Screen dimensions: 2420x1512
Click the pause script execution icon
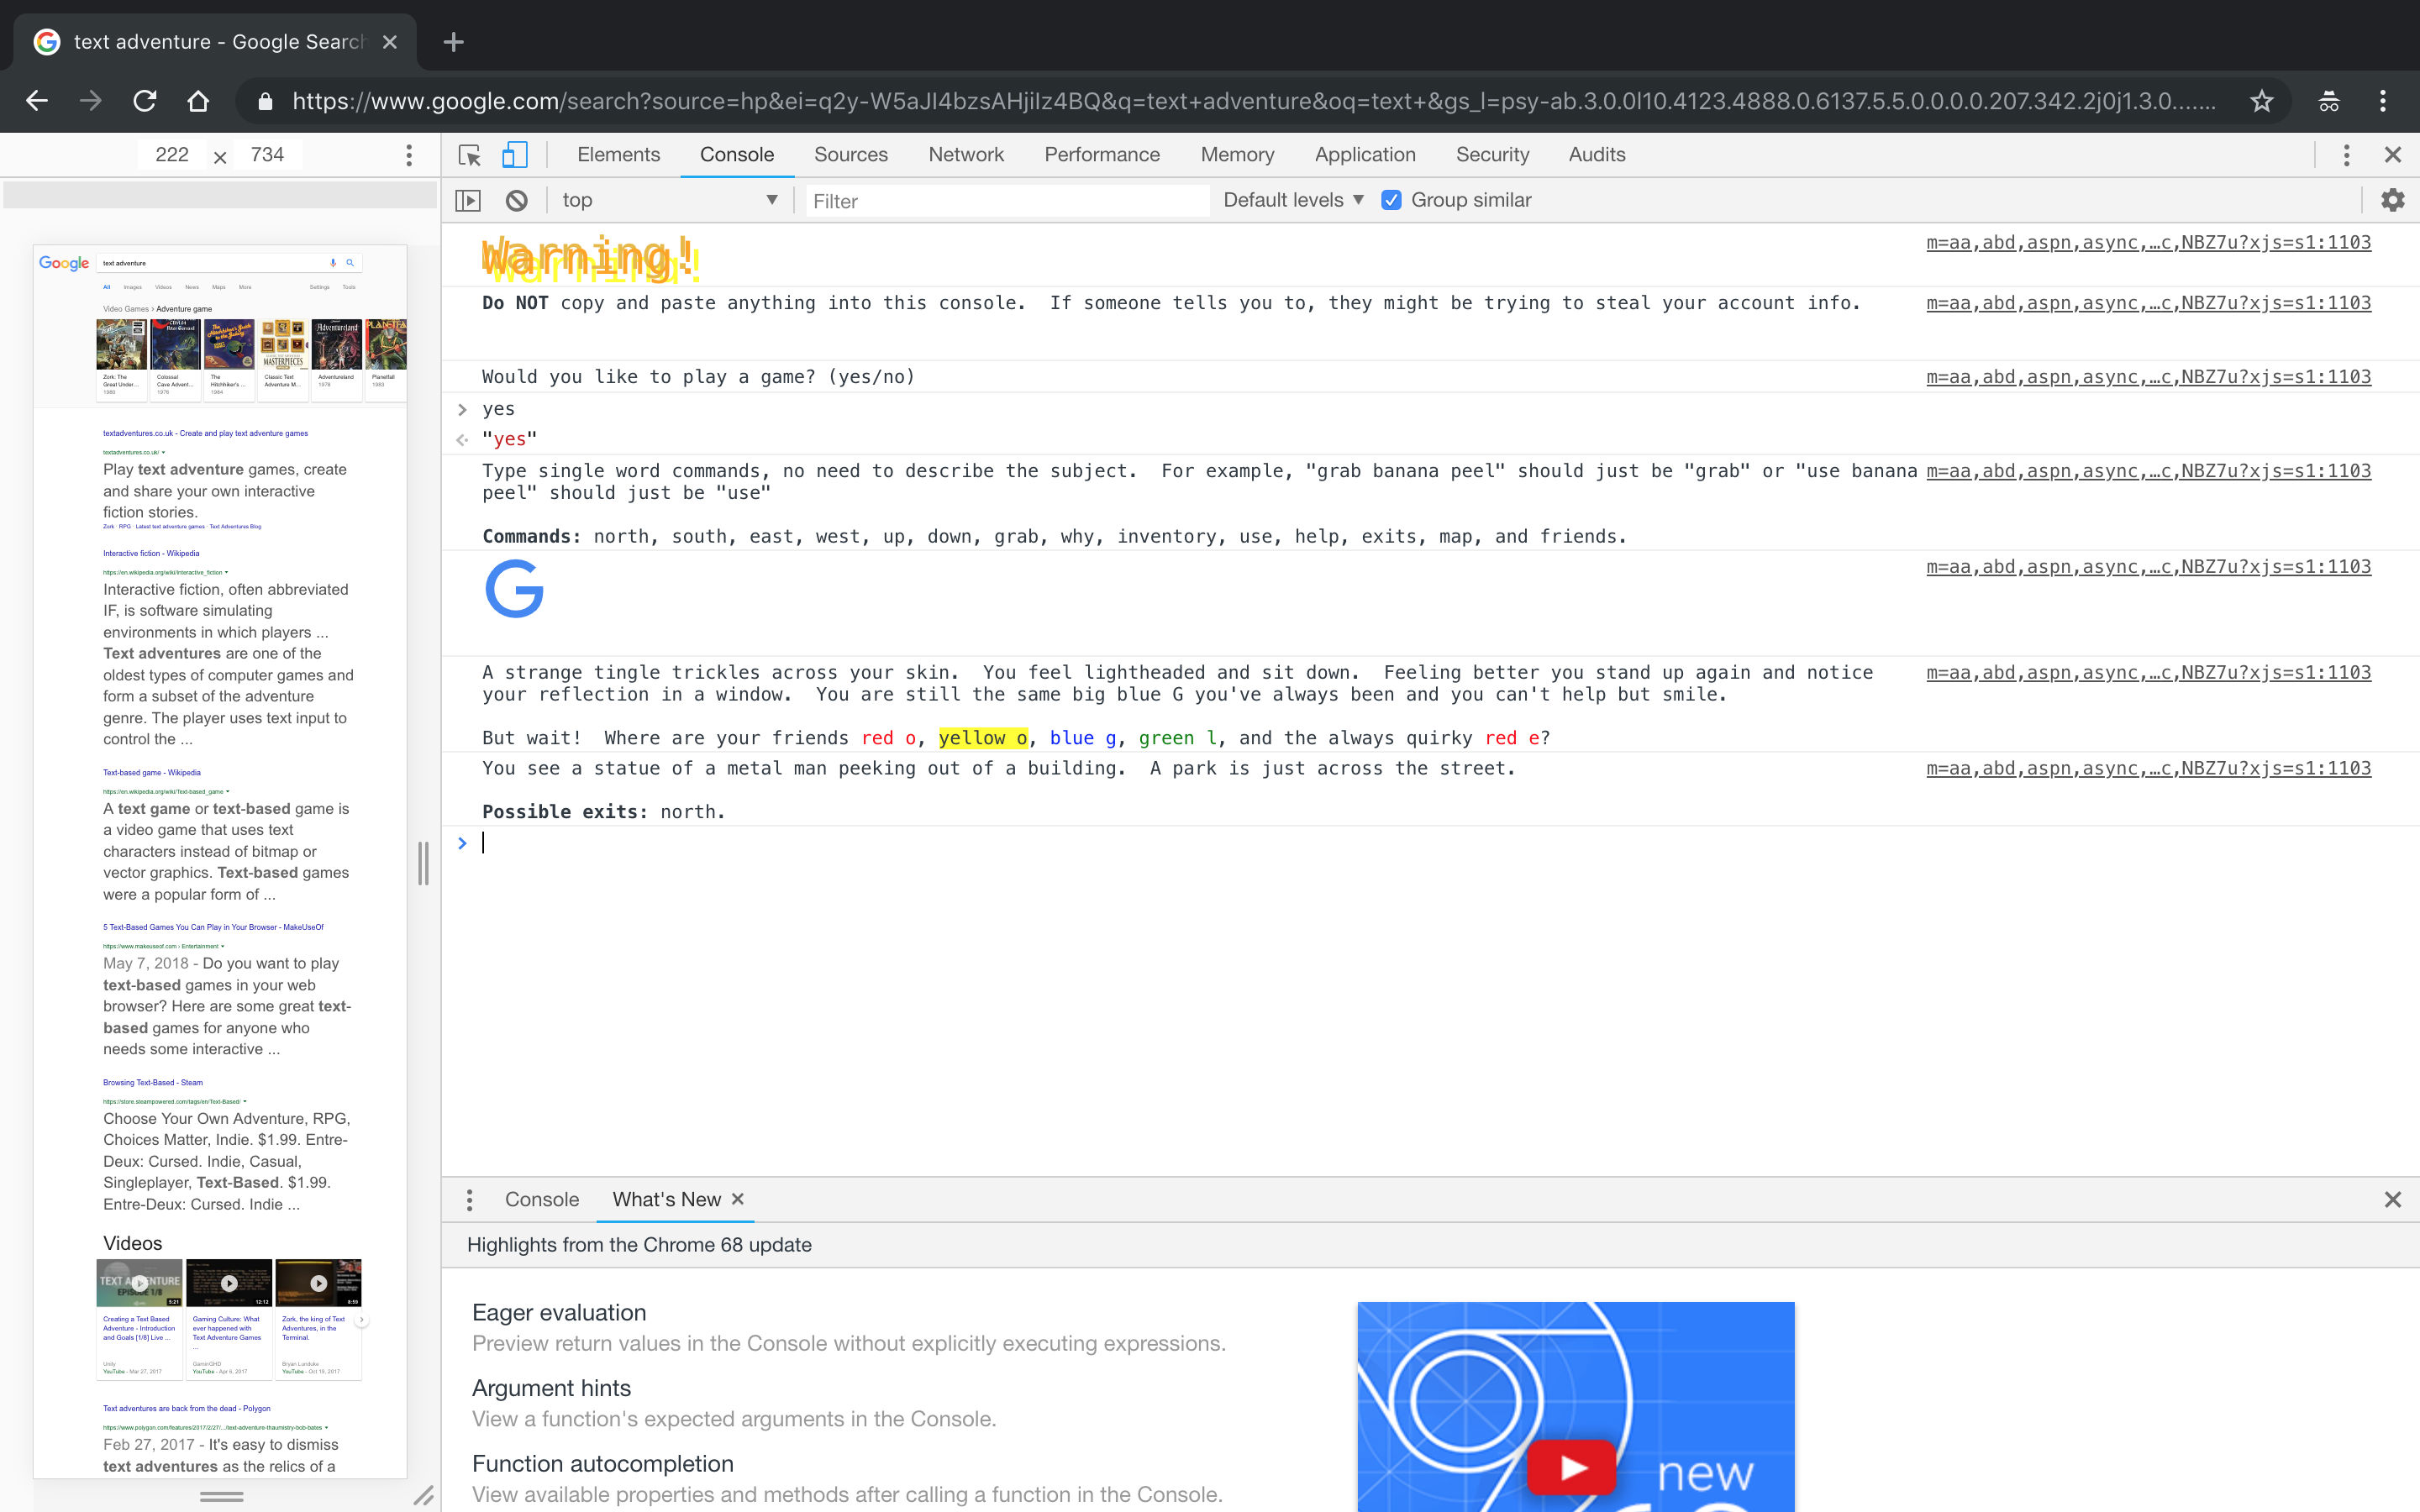coord(469,198)
